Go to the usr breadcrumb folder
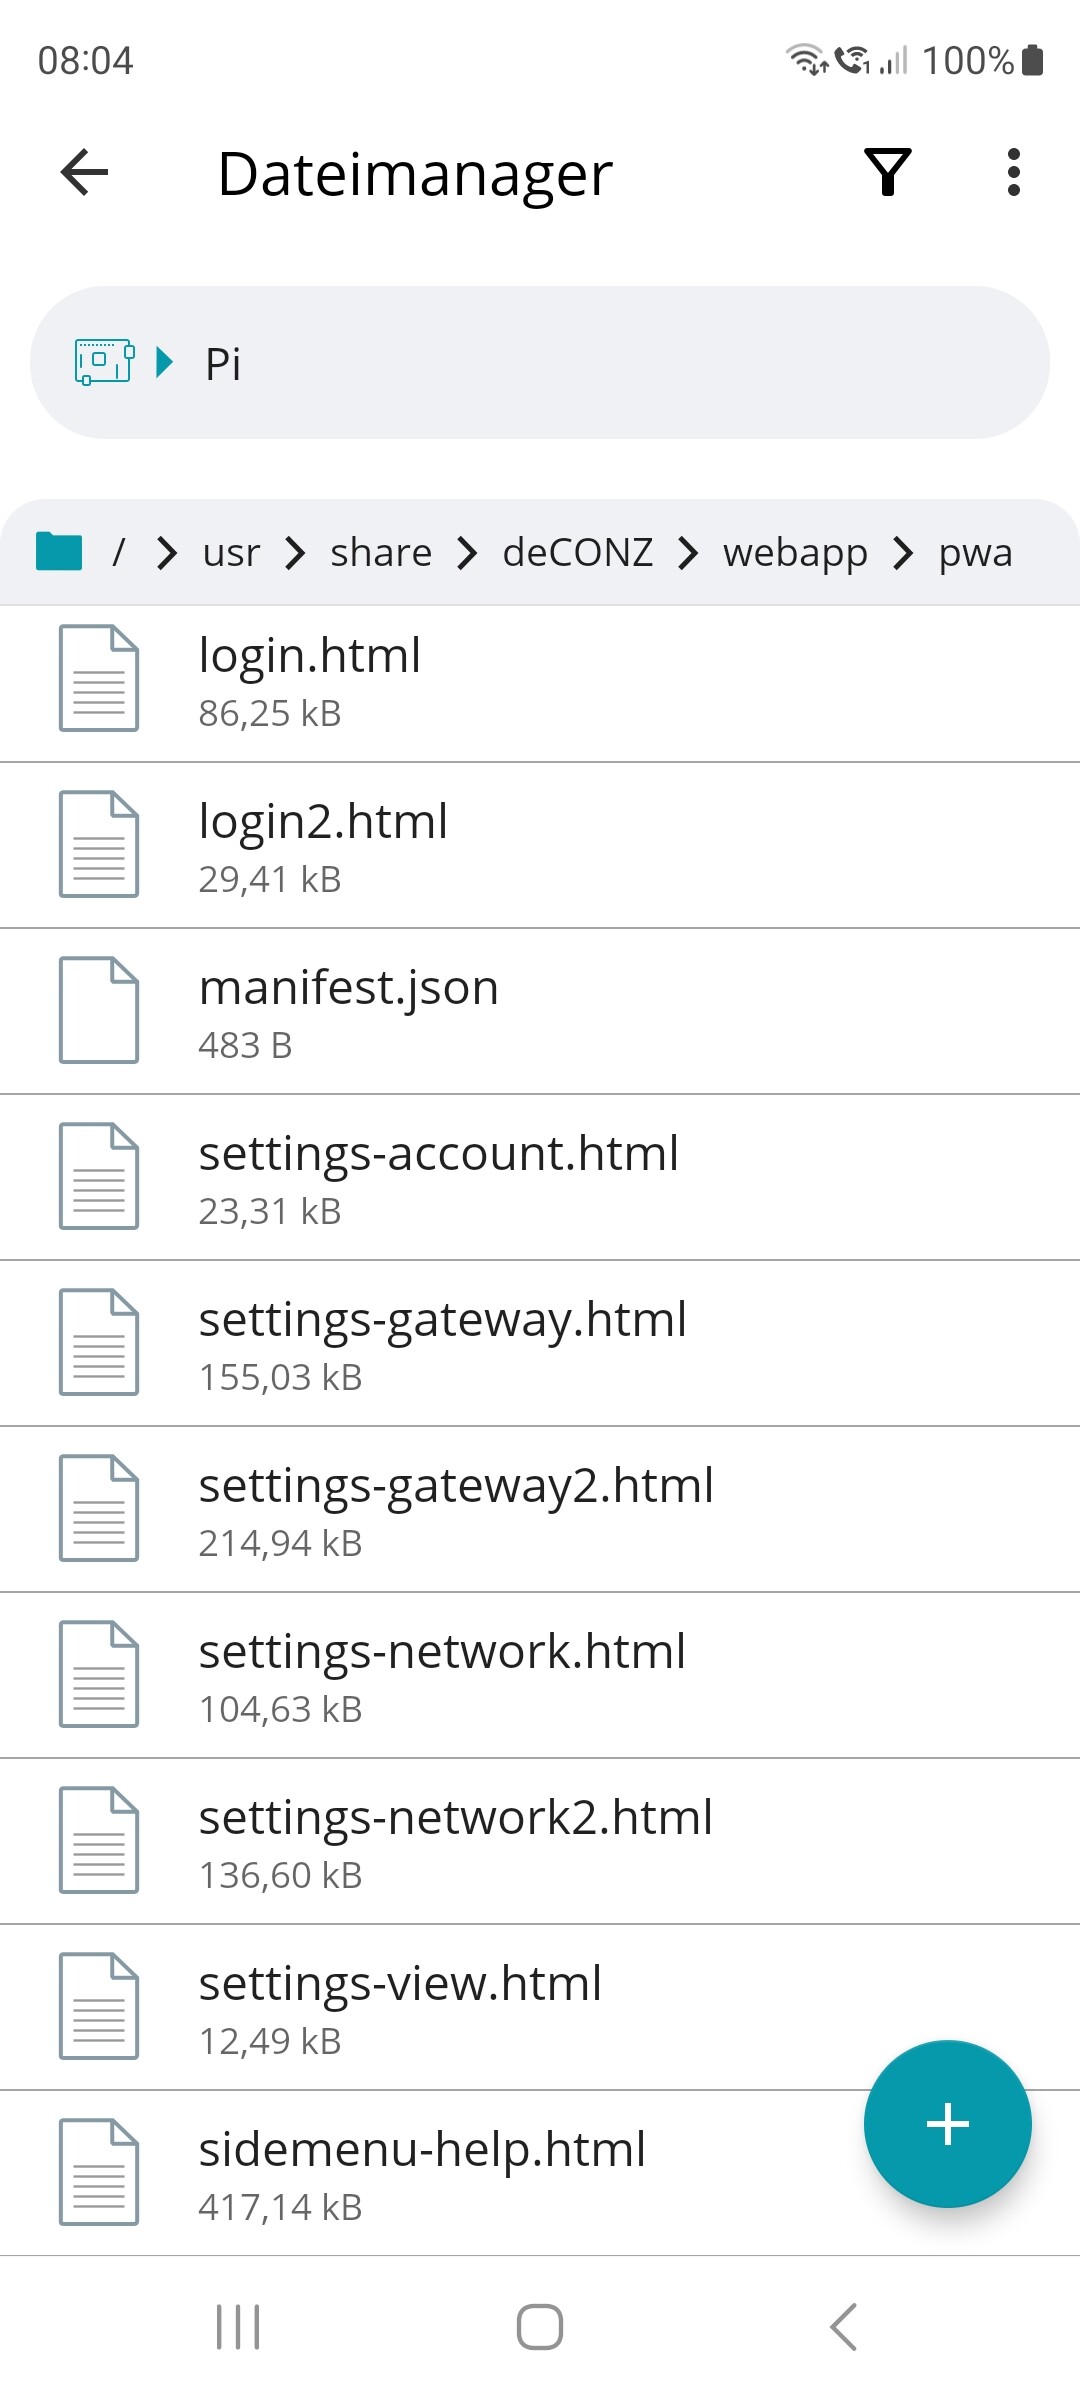The height and width of the screenshot is (2400, 1080). [231, 552]
